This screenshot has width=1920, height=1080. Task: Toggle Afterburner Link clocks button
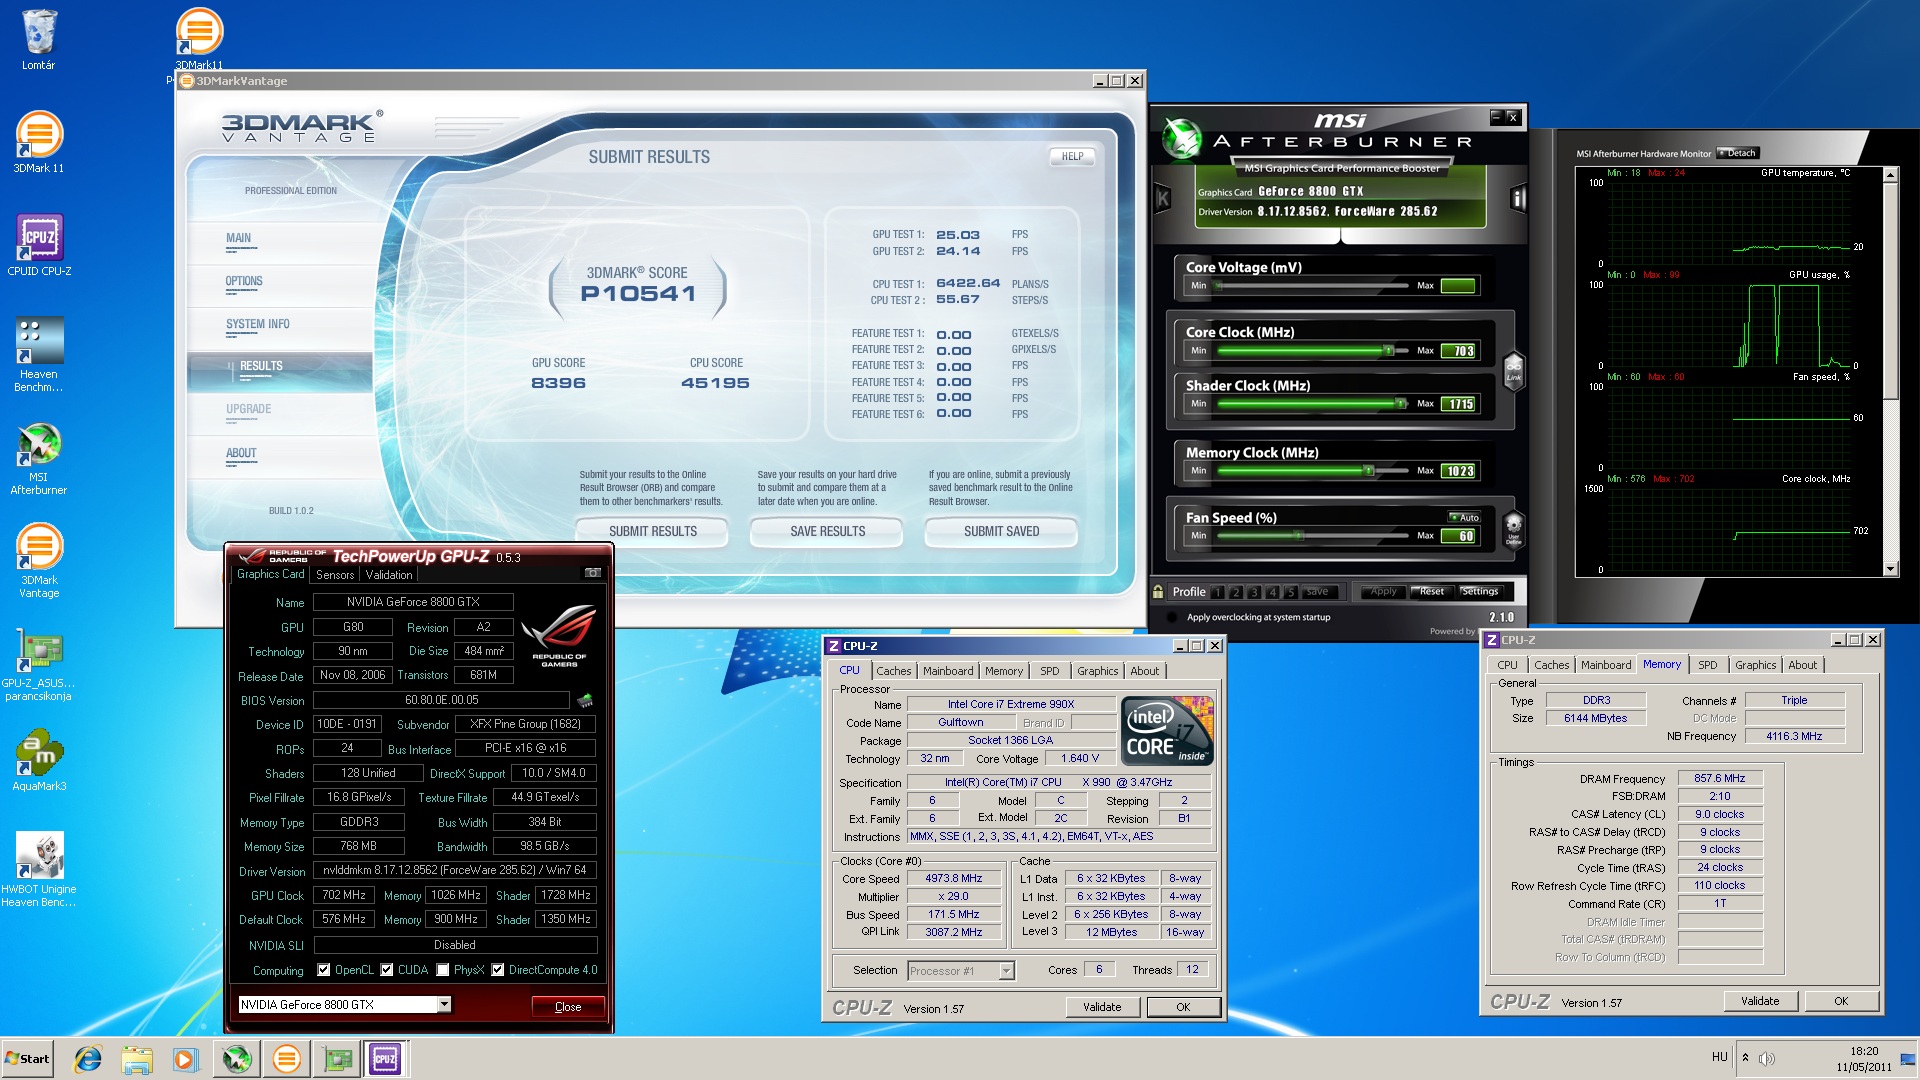1513,370
